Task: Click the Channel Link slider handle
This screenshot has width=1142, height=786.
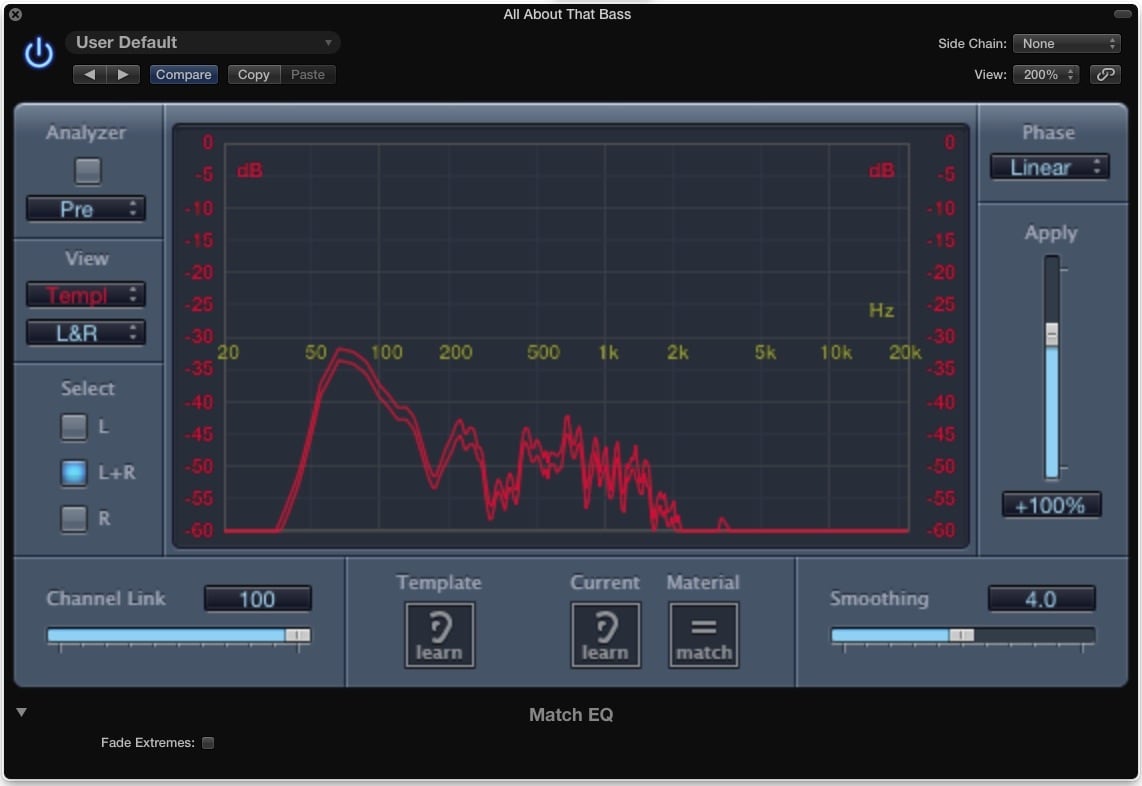Action: point(297,635)
